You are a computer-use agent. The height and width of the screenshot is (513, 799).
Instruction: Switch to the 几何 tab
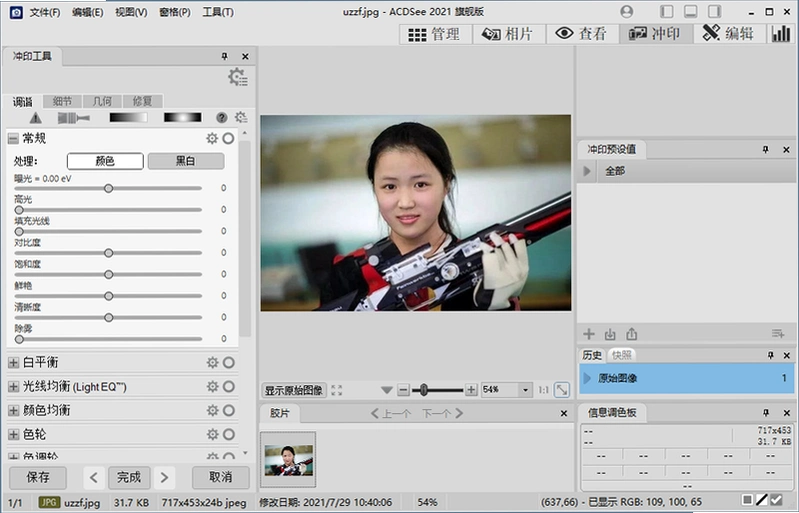pyautogui.click(x=102, y=101)
